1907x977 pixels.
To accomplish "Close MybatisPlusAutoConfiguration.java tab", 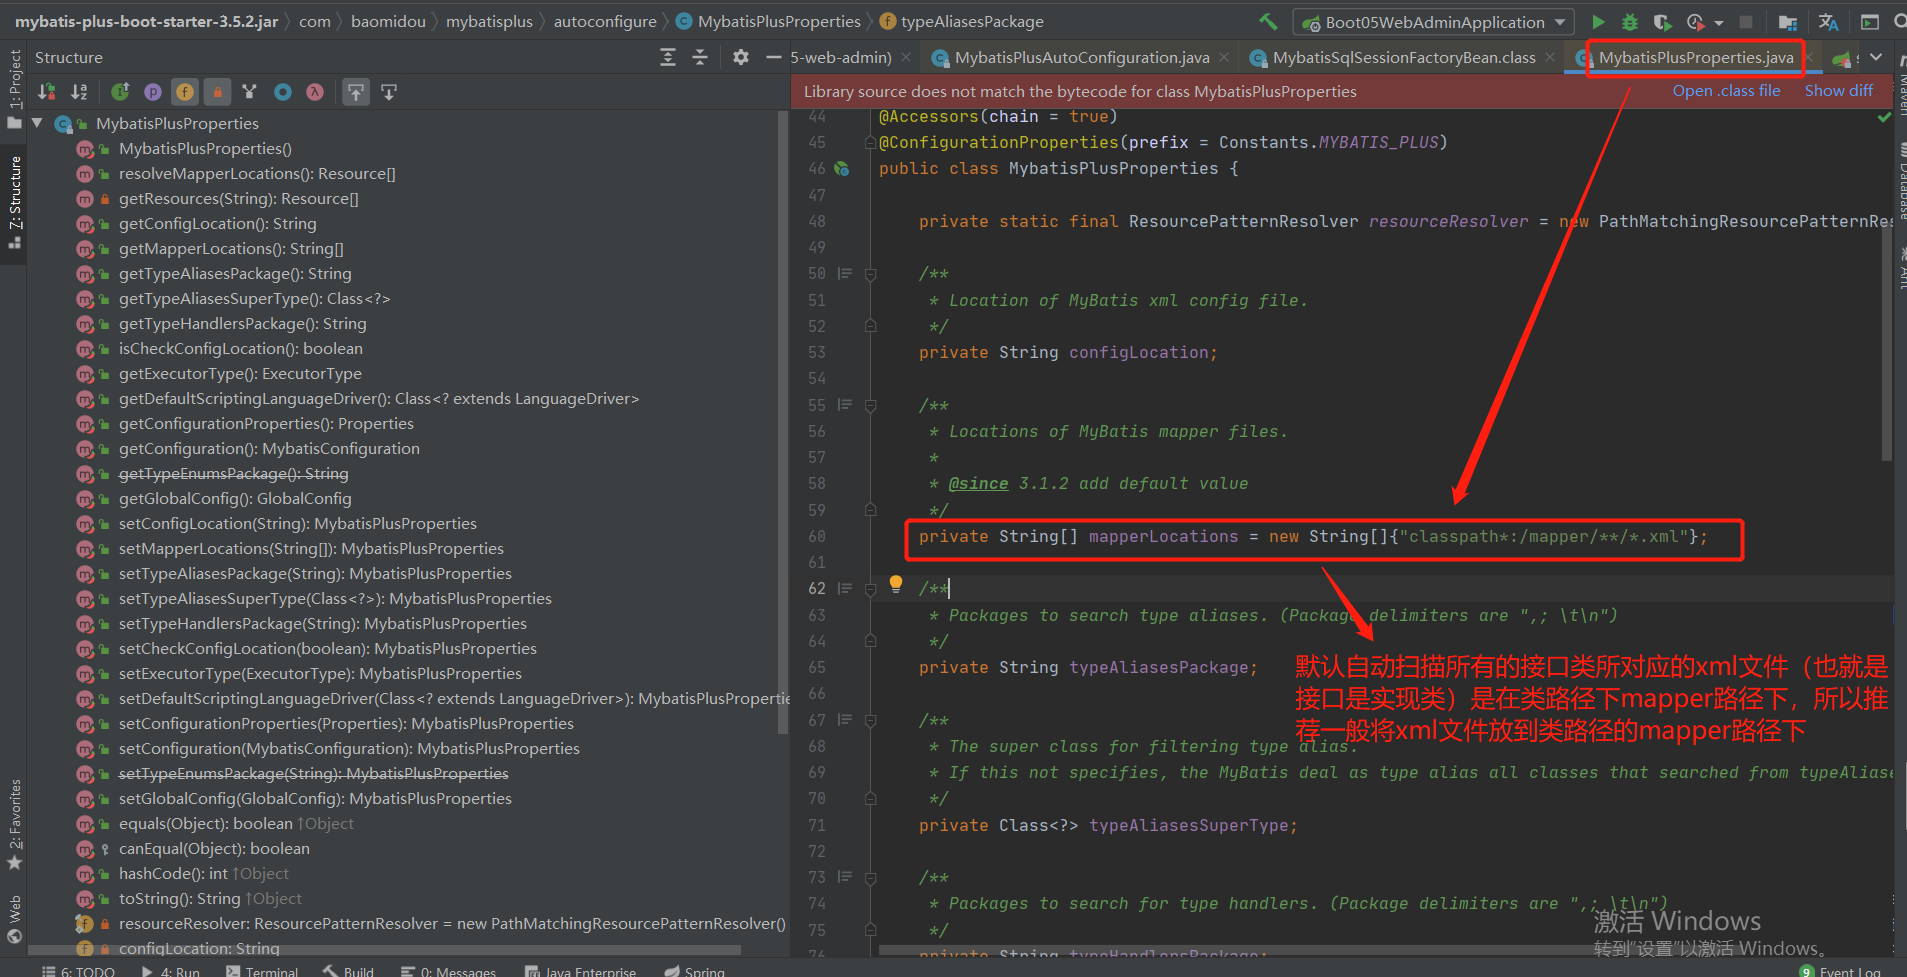I will click(1223, 58).
